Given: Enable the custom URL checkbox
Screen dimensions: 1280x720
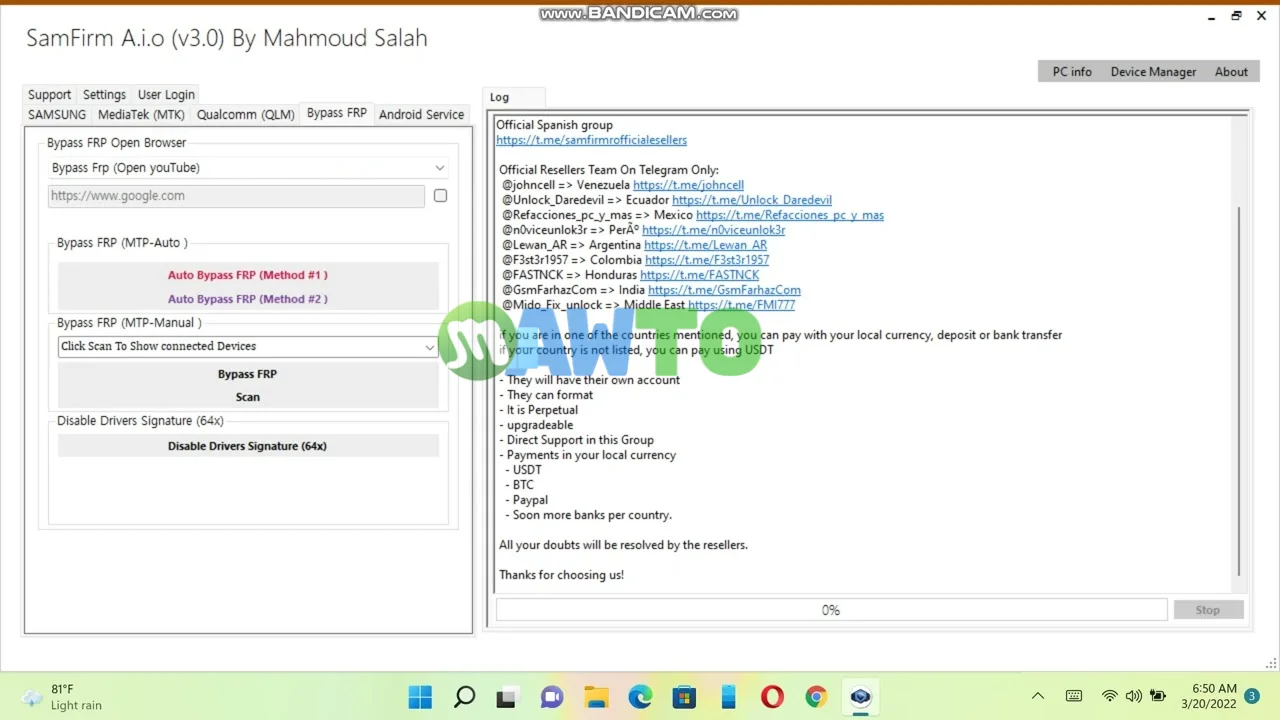Looking at the screenshot, I should coord(440,196).
